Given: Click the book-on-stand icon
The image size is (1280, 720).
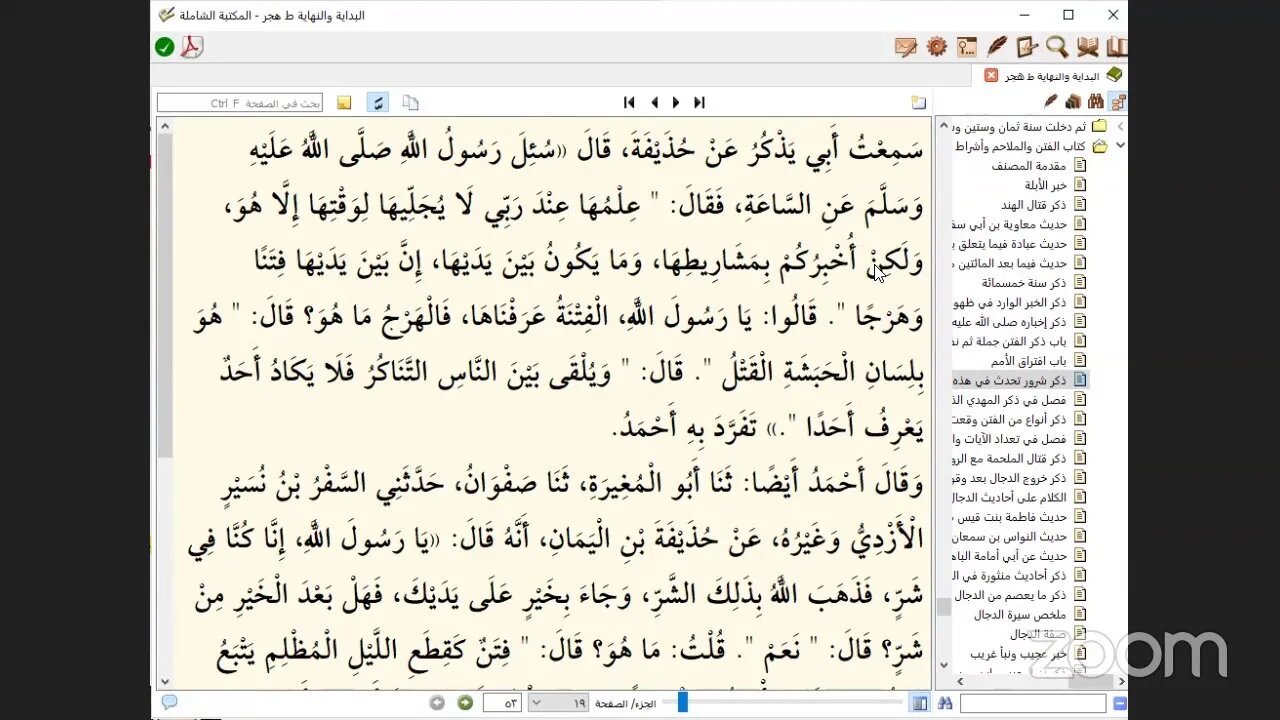Looking at the screenshot, I should click(x=1087, y=46).
